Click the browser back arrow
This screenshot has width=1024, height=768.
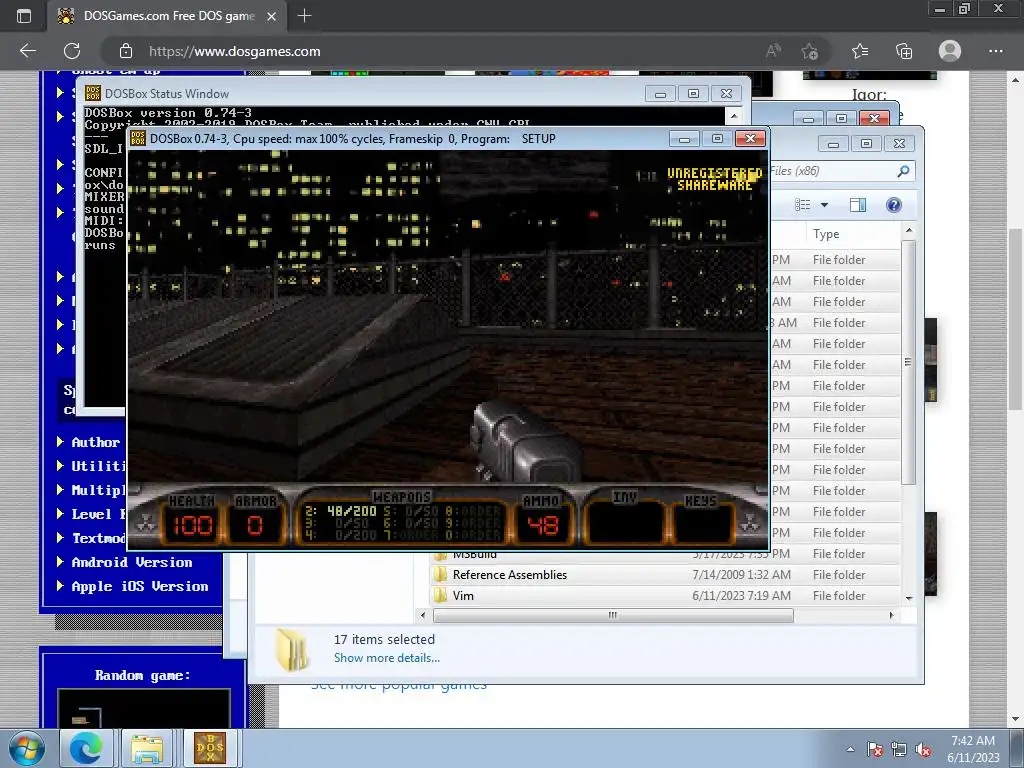point(27,51)
